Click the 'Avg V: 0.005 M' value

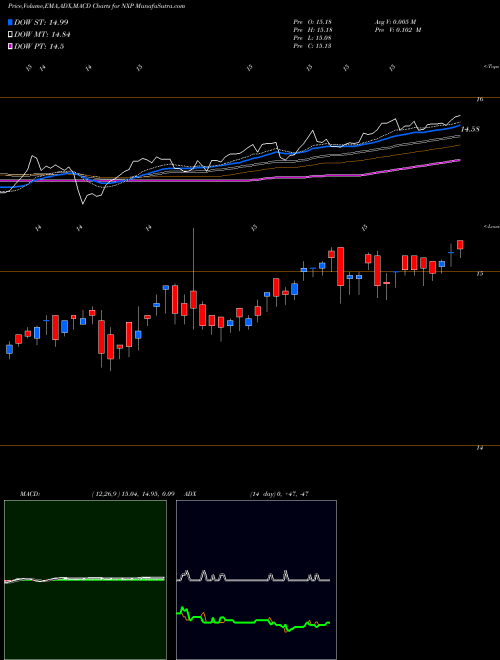(395, 22)
